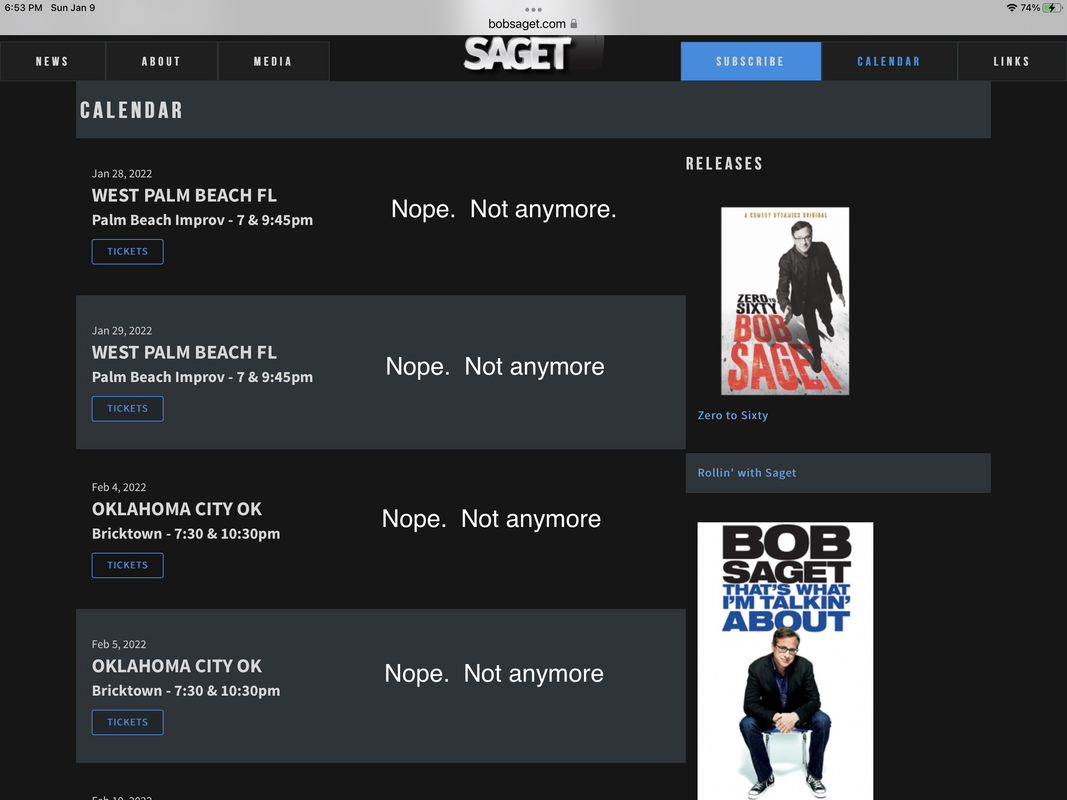Tap the 6:53 PM clock in status bar
This screenshot has width=1067, height=800.
pos(23,7)
